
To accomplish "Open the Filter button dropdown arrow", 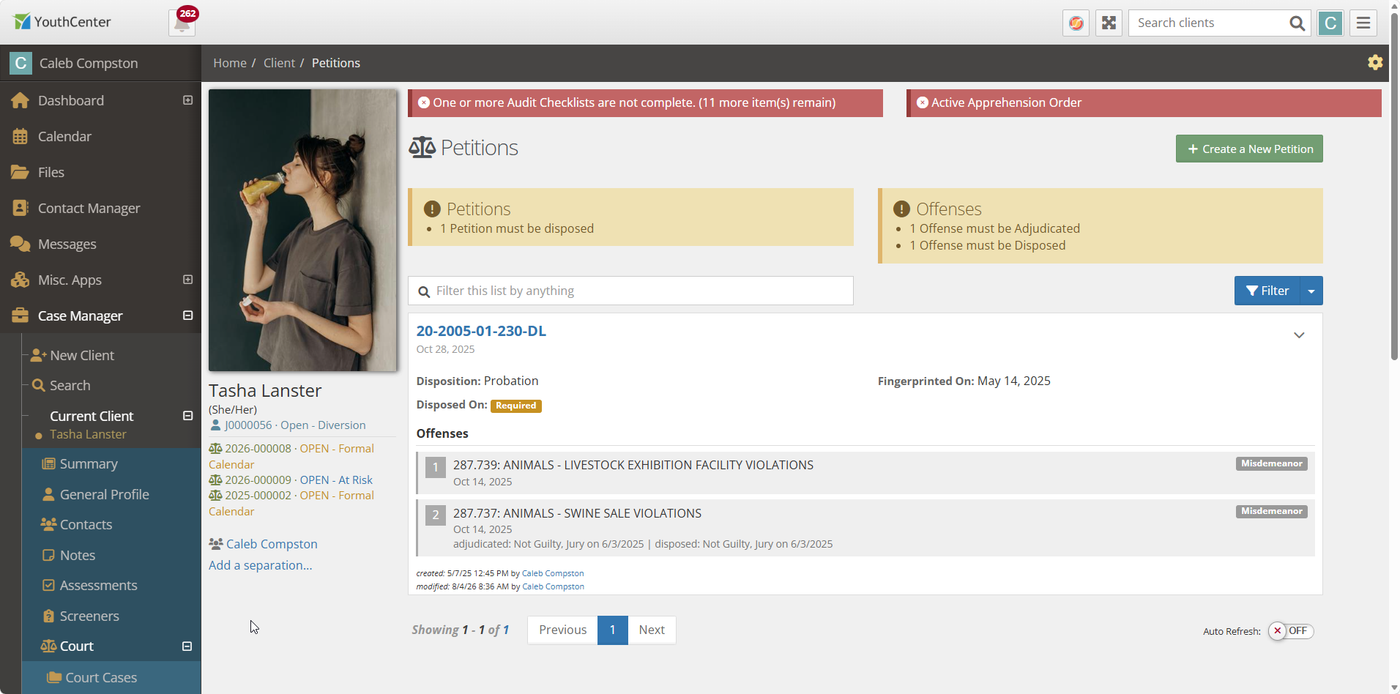I will tap(1311, 291).
